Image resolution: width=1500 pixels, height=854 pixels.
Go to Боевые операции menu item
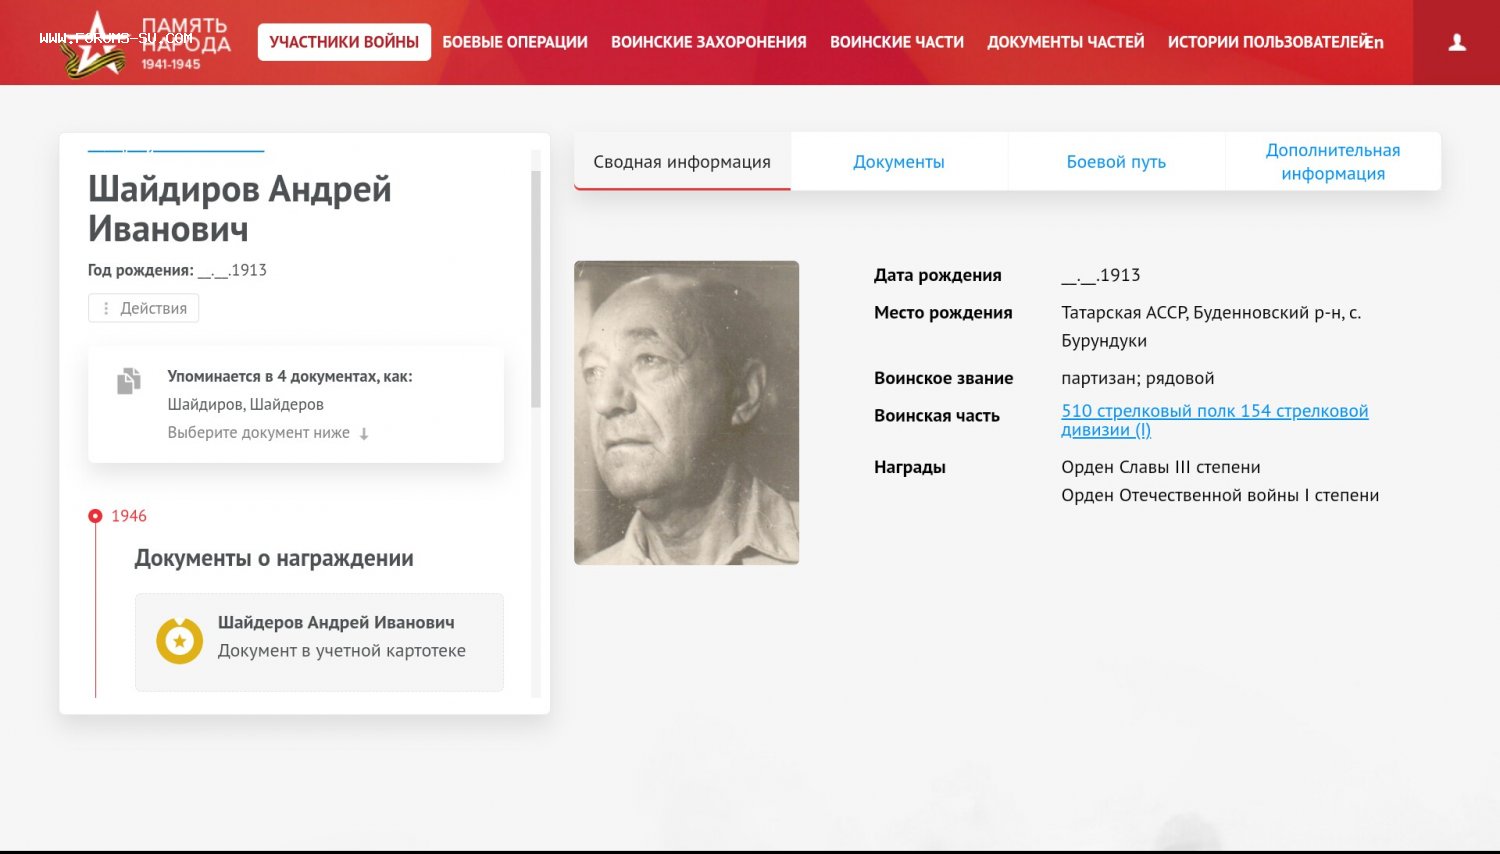coord(515,42)
